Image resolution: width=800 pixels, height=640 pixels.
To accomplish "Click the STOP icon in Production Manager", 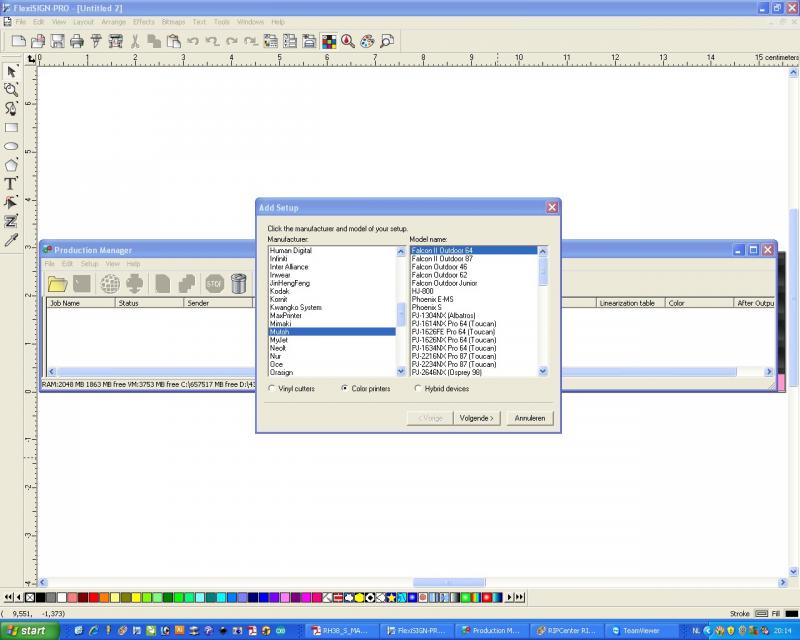I will tap(214, 284).
